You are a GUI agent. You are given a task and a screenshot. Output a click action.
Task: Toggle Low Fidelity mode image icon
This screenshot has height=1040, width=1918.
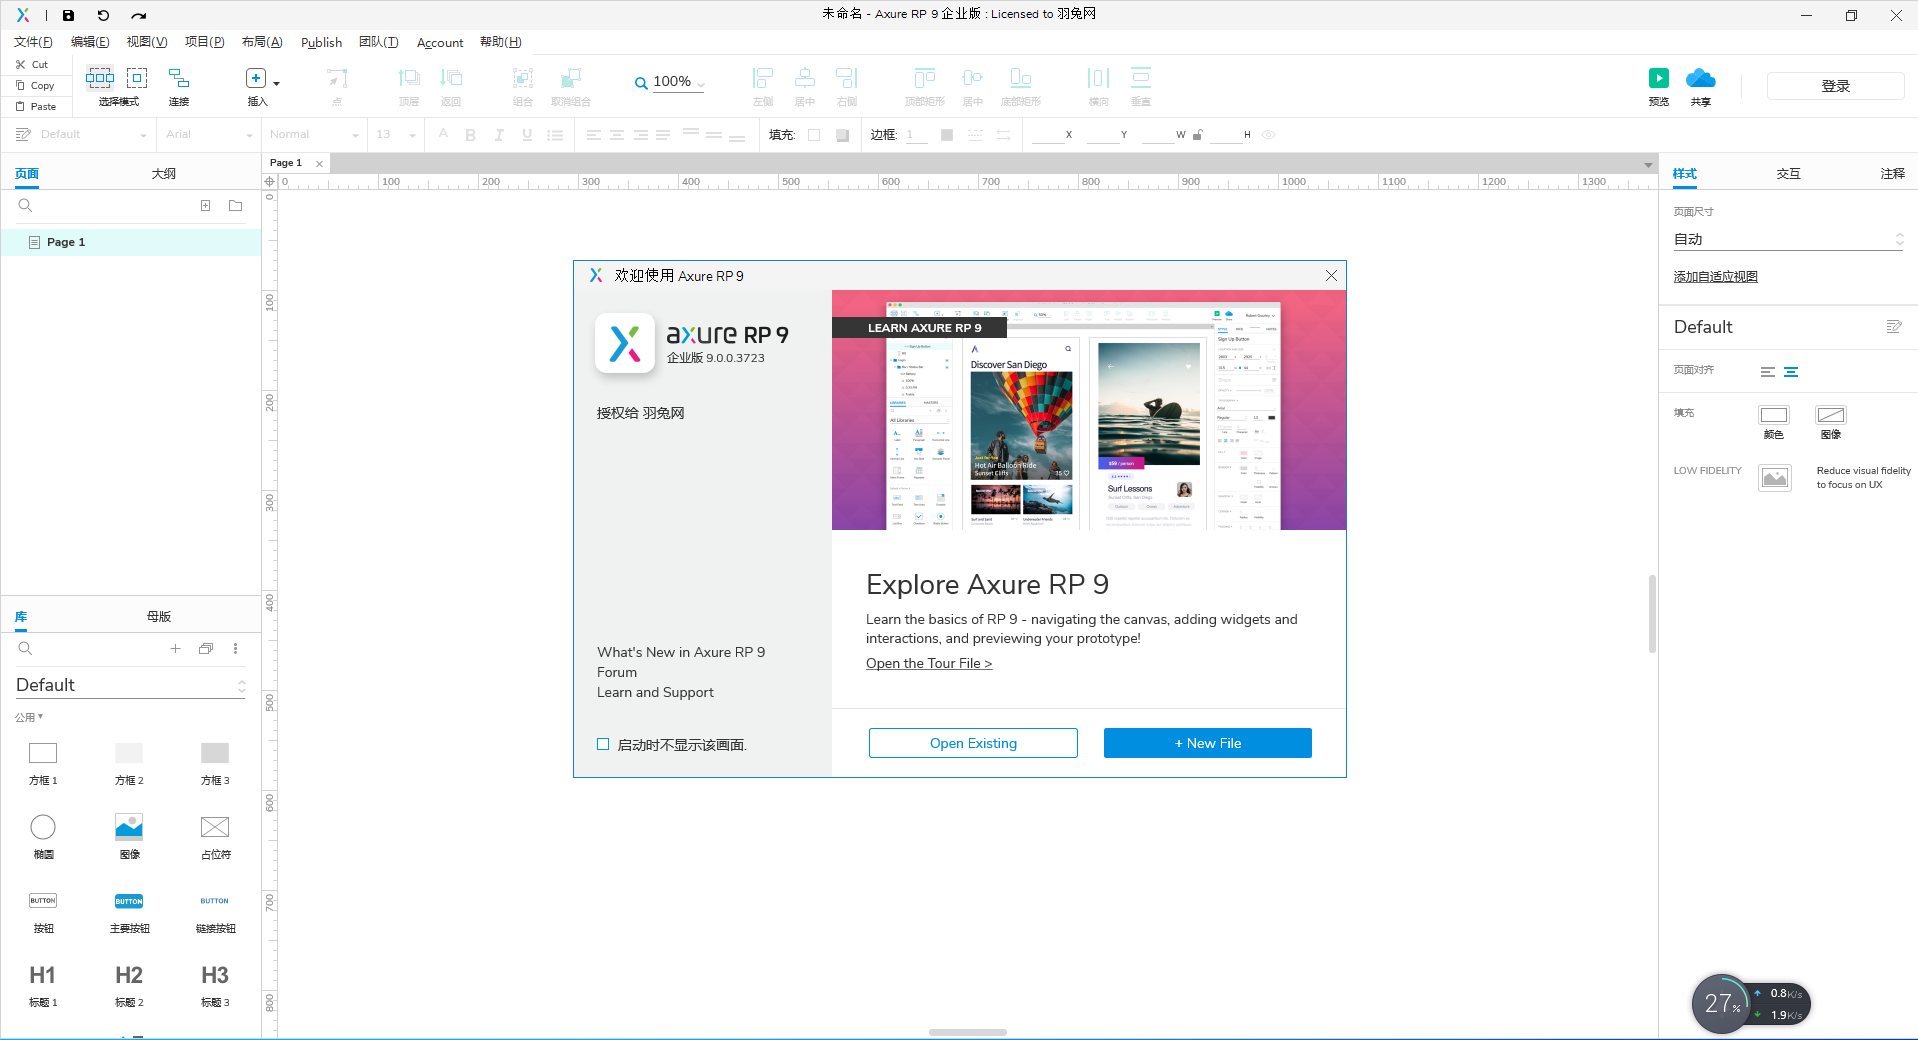point(1775,478)
